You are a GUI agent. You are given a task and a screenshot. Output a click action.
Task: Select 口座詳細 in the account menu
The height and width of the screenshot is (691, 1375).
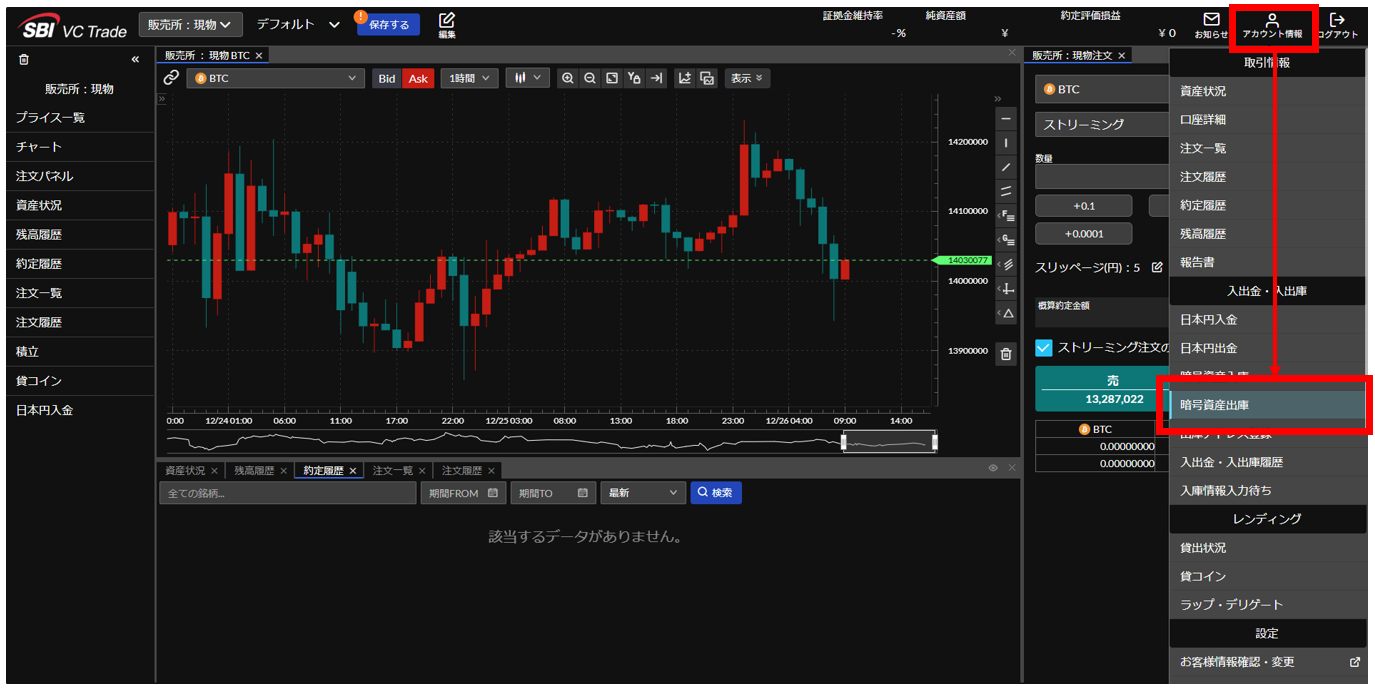point(1267,119)
